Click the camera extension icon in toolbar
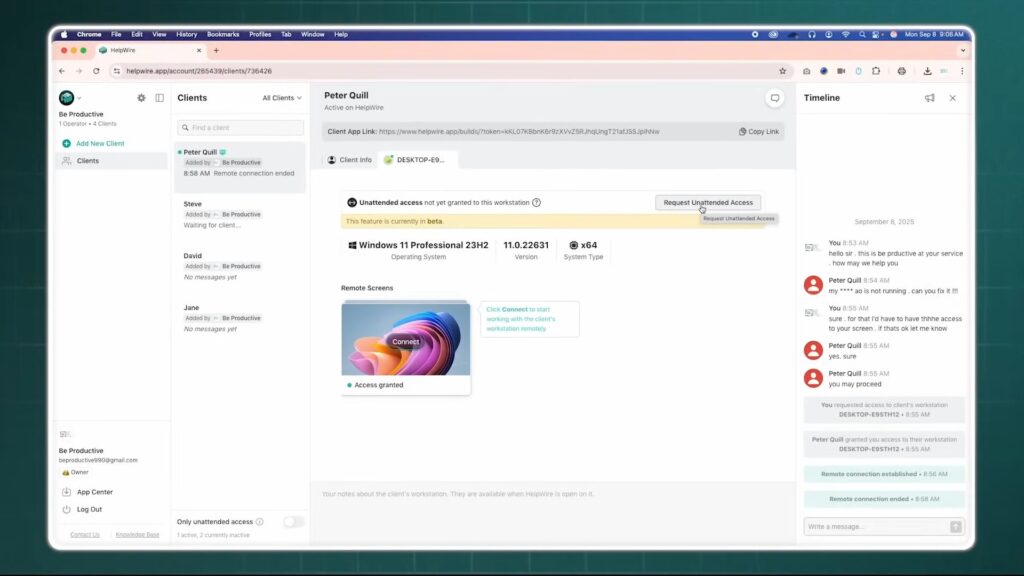 (807, 71)
